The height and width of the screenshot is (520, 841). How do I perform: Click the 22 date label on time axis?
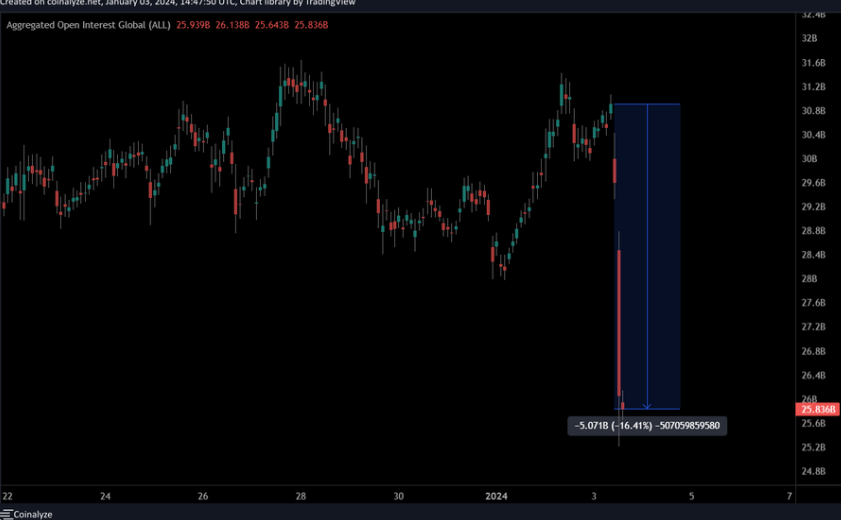[8, 496]
